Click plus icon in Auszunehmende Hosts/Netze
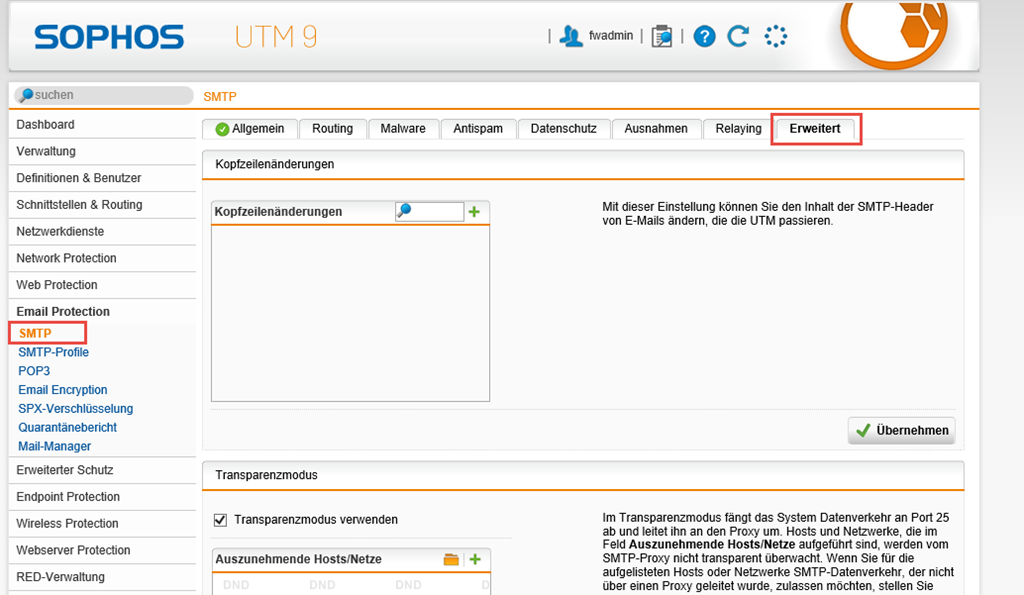 tap(475, 560)
